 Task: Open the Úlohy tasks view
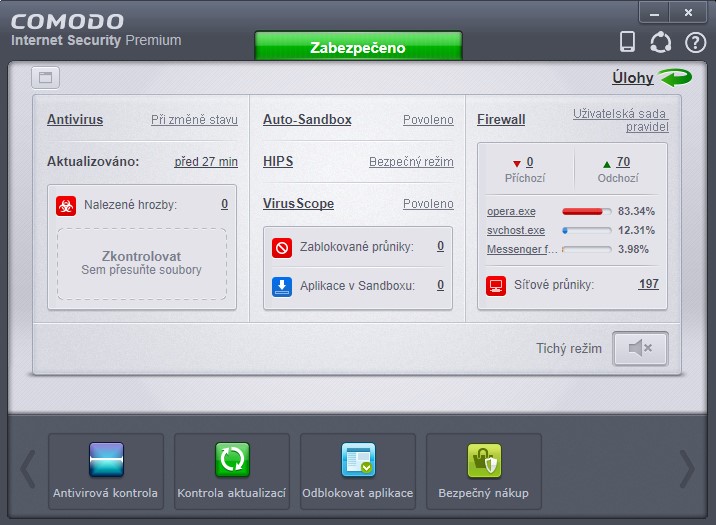(x=632, y=78)
